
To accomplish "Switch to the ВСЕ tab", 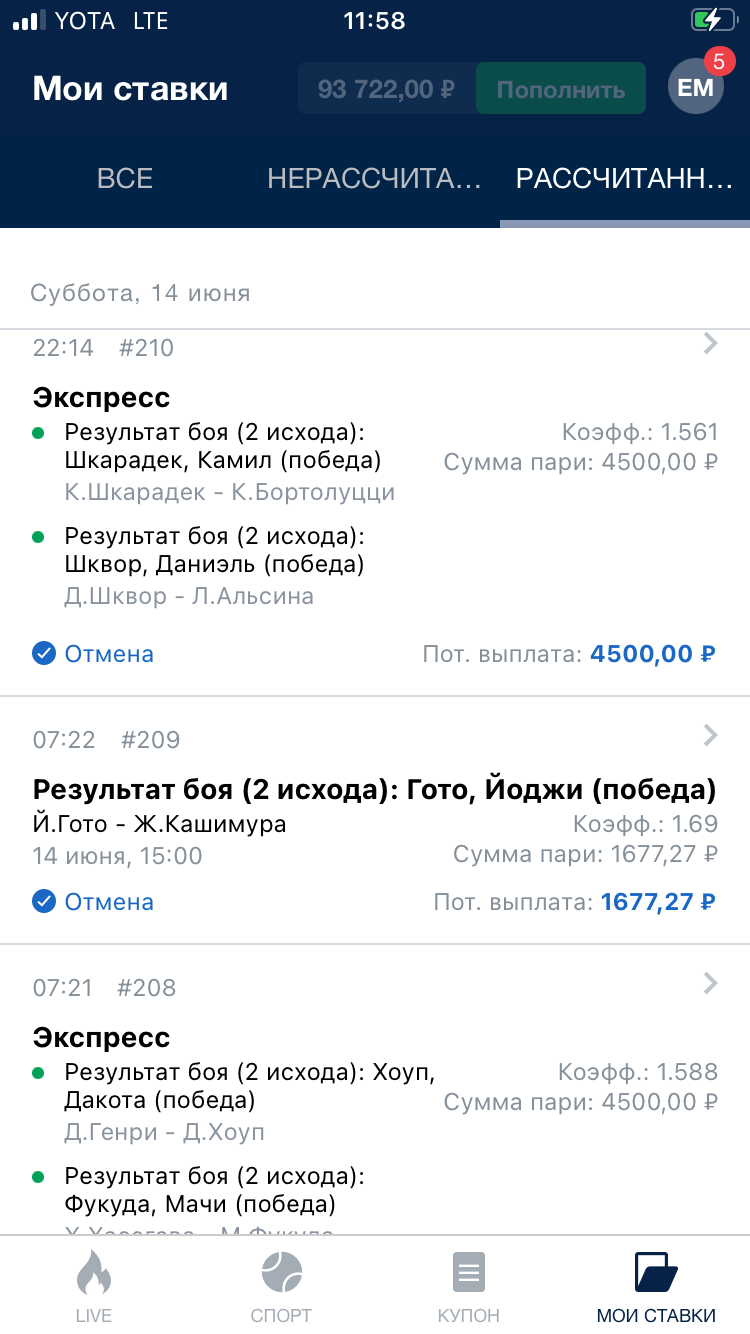I will pyautogui.click(x=125, y=179).
